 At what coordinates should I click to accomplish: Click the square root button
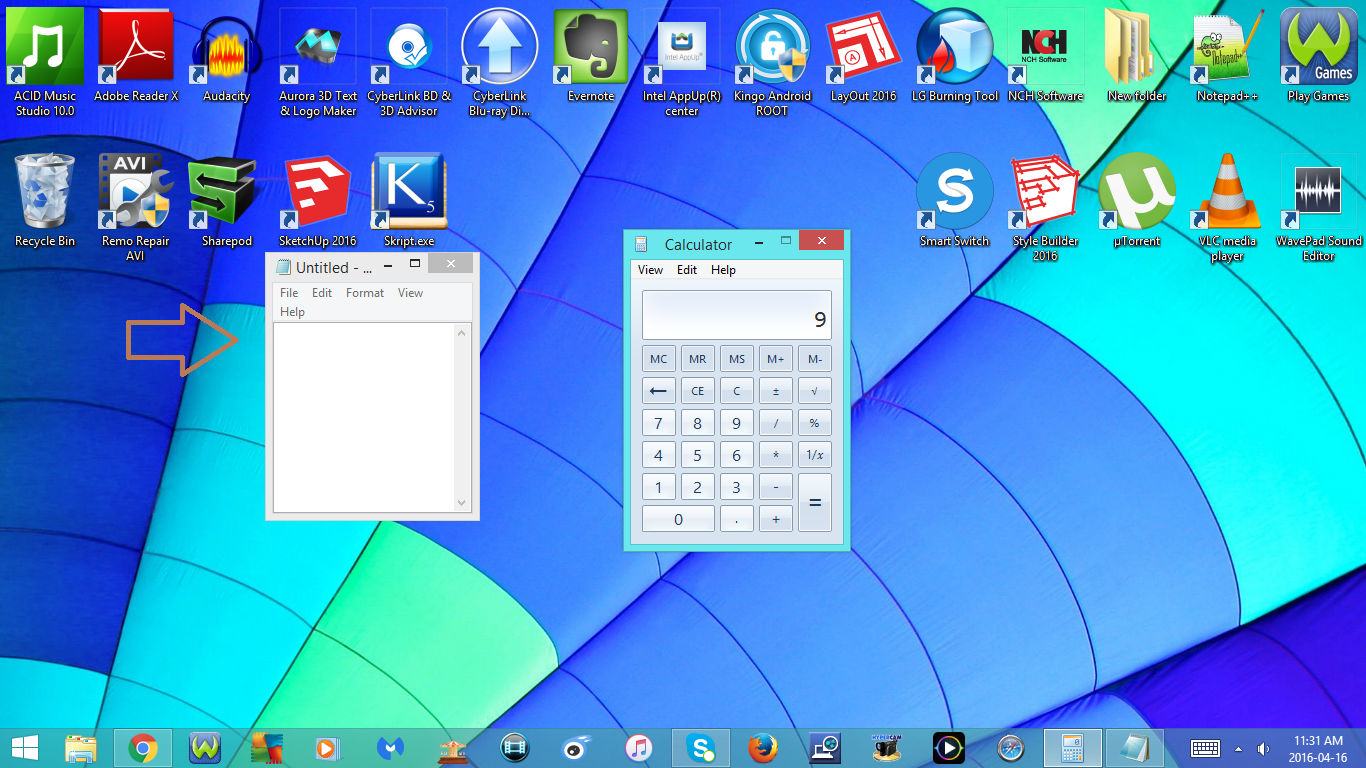[814, 390]
